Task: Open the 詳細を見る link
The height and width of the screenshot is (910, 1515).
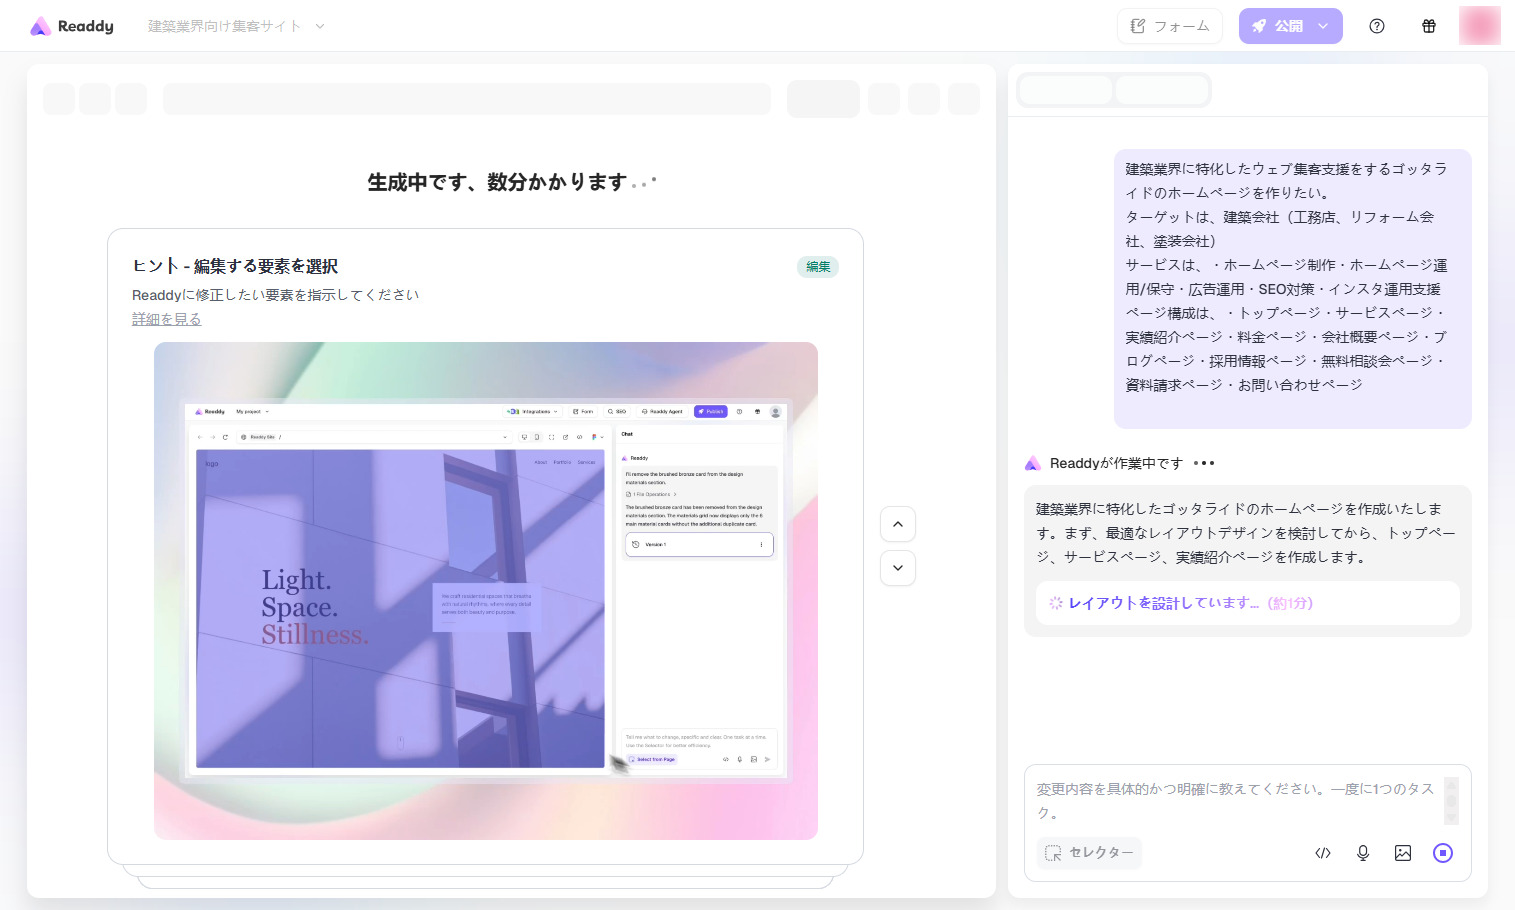Action: (167, 319)
